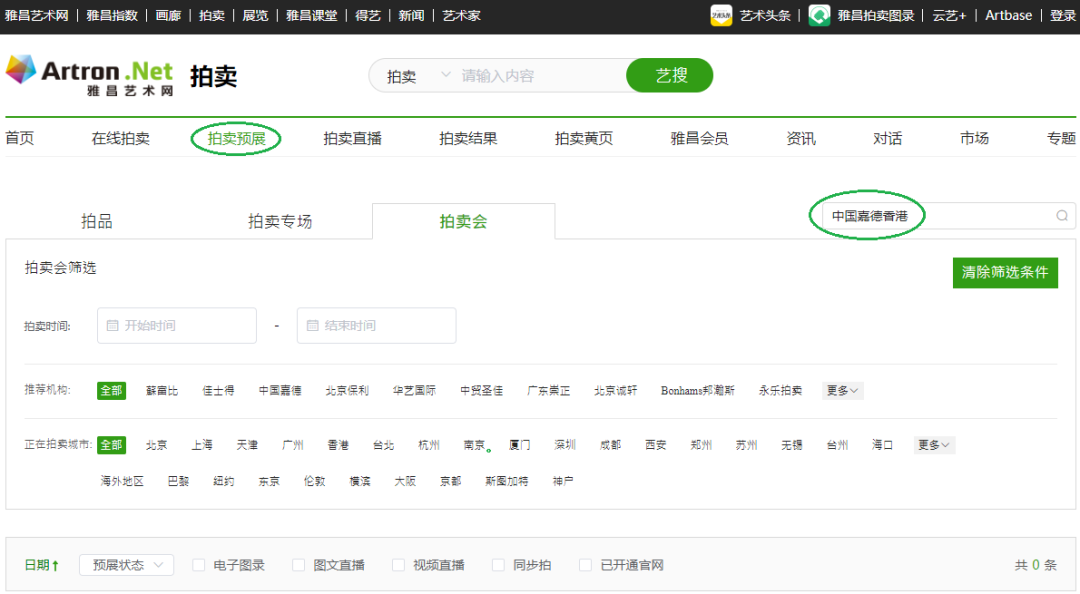Check the 已开通官网 checkbox
This screenshot has height=594, width=1080.
coord(585,565)
